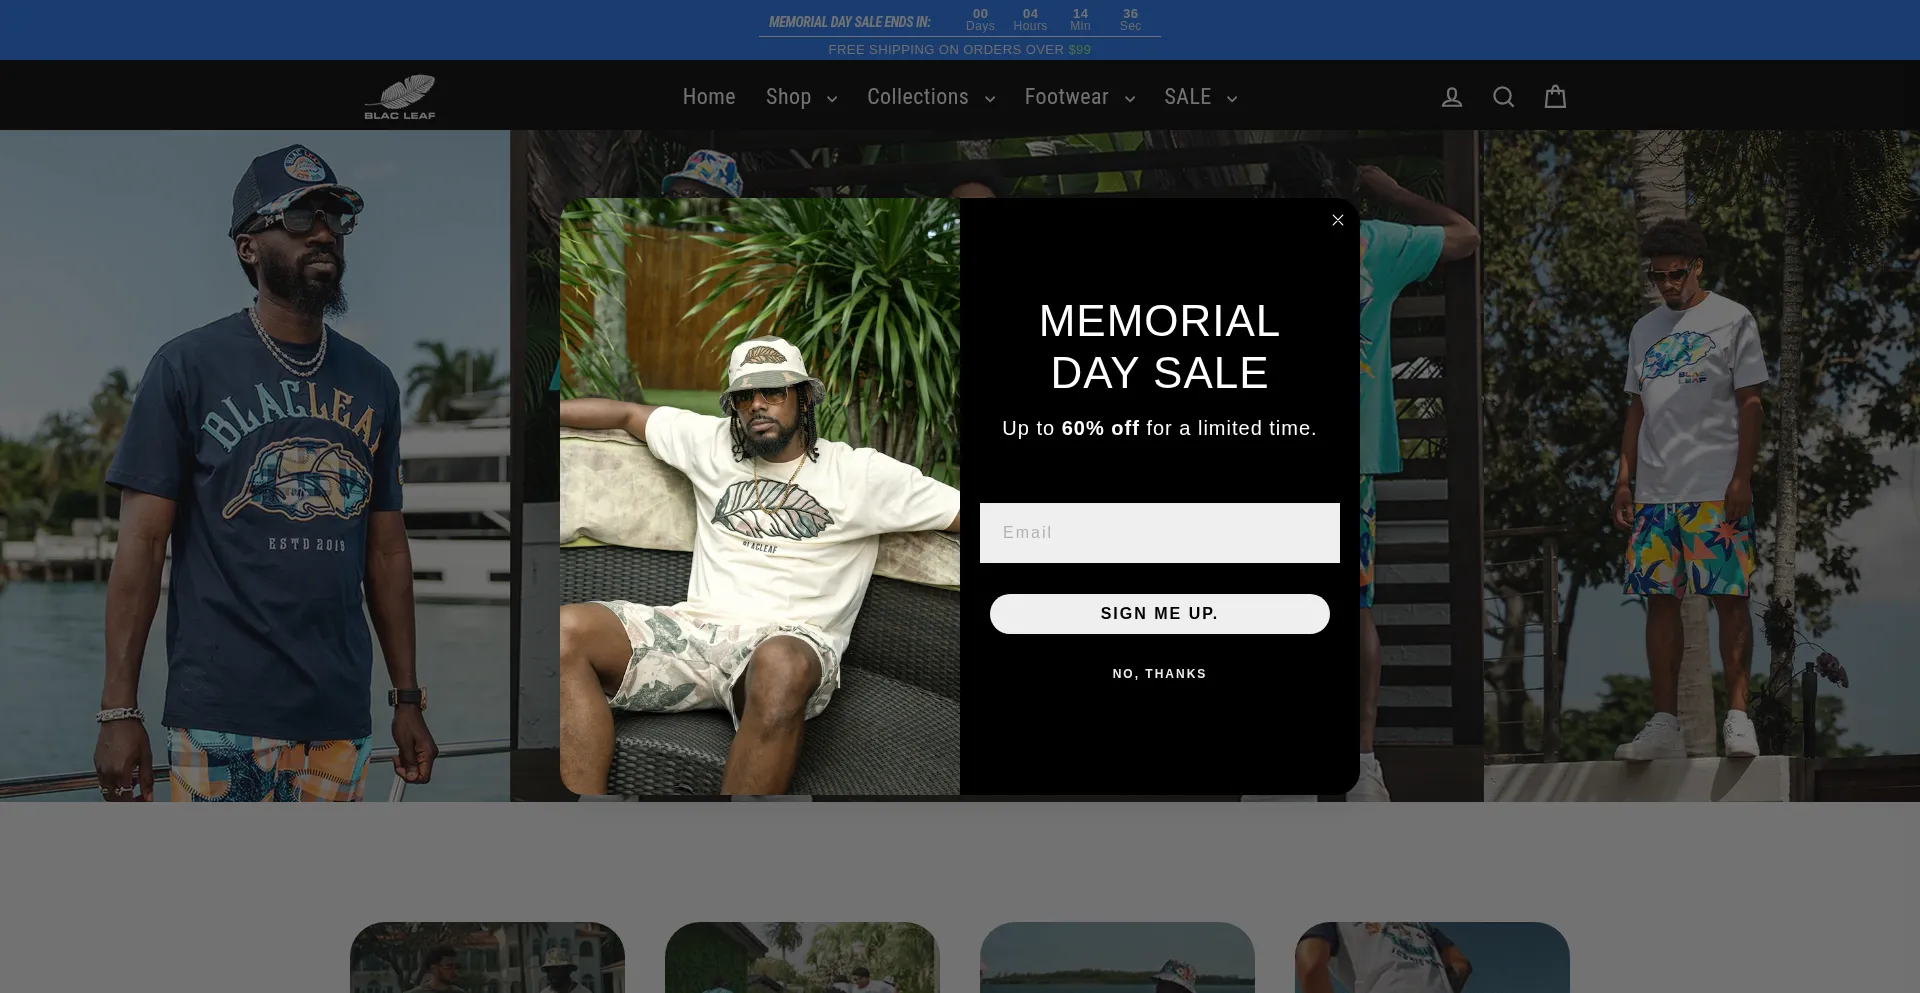
Task: Click the Blac Leaf logo
Action: [x=400, y=97]
